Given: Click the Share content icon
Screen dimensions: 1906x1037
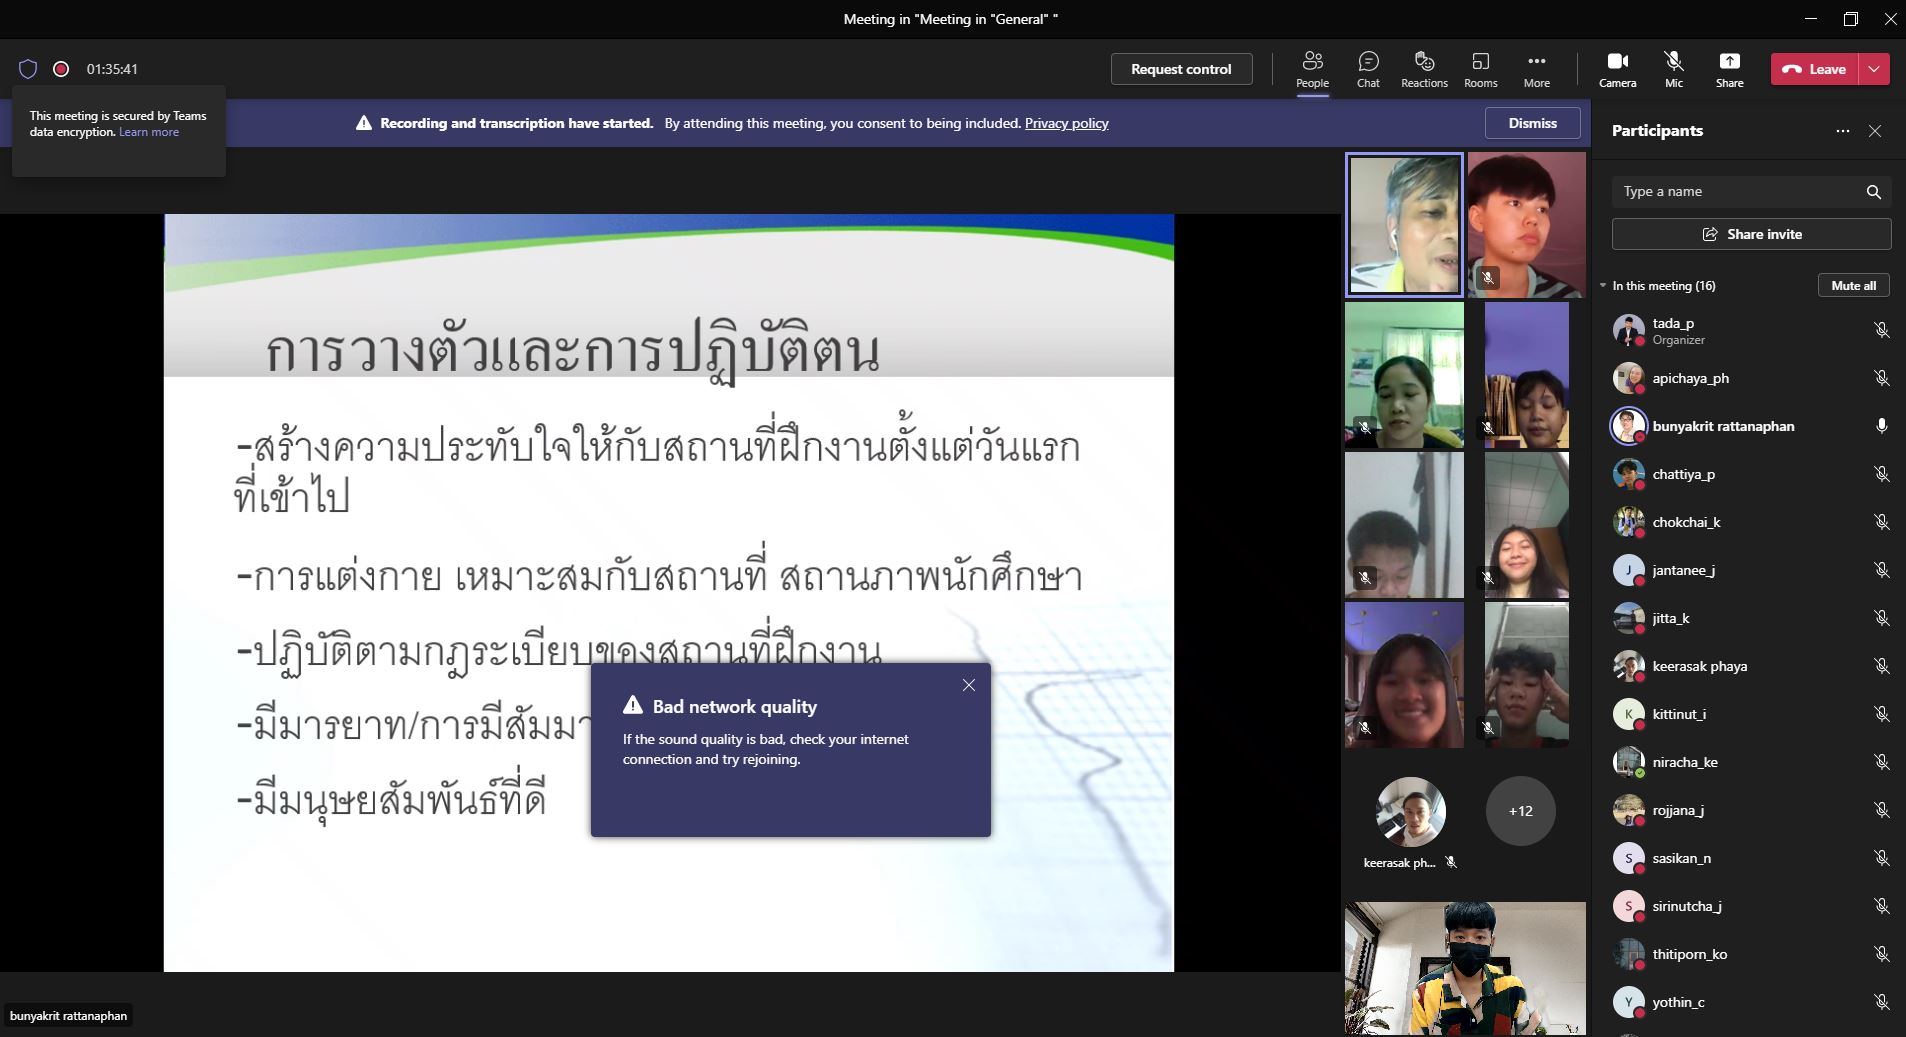Looking at the screenshot, I should (1729, 69).
